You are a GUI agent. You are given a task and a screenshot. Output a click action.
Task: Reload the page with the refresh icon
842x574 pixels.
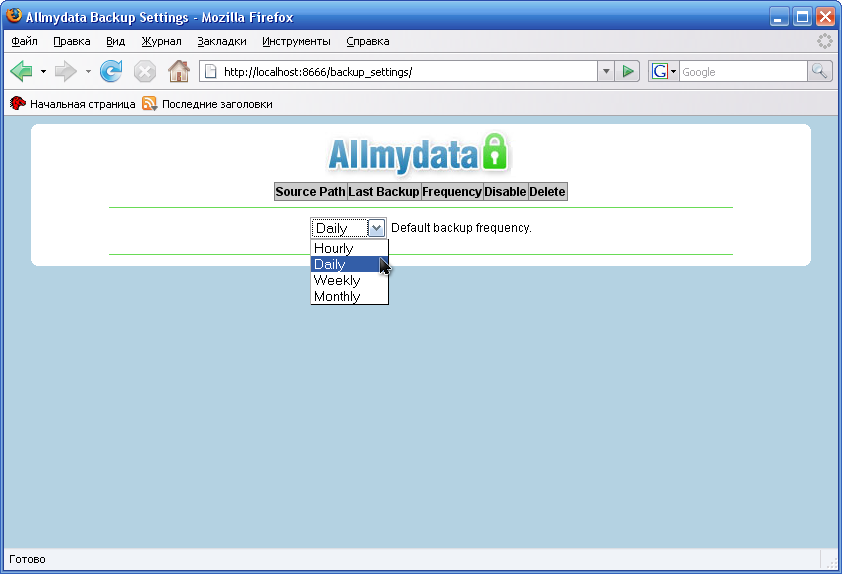(x=111, y=71)
